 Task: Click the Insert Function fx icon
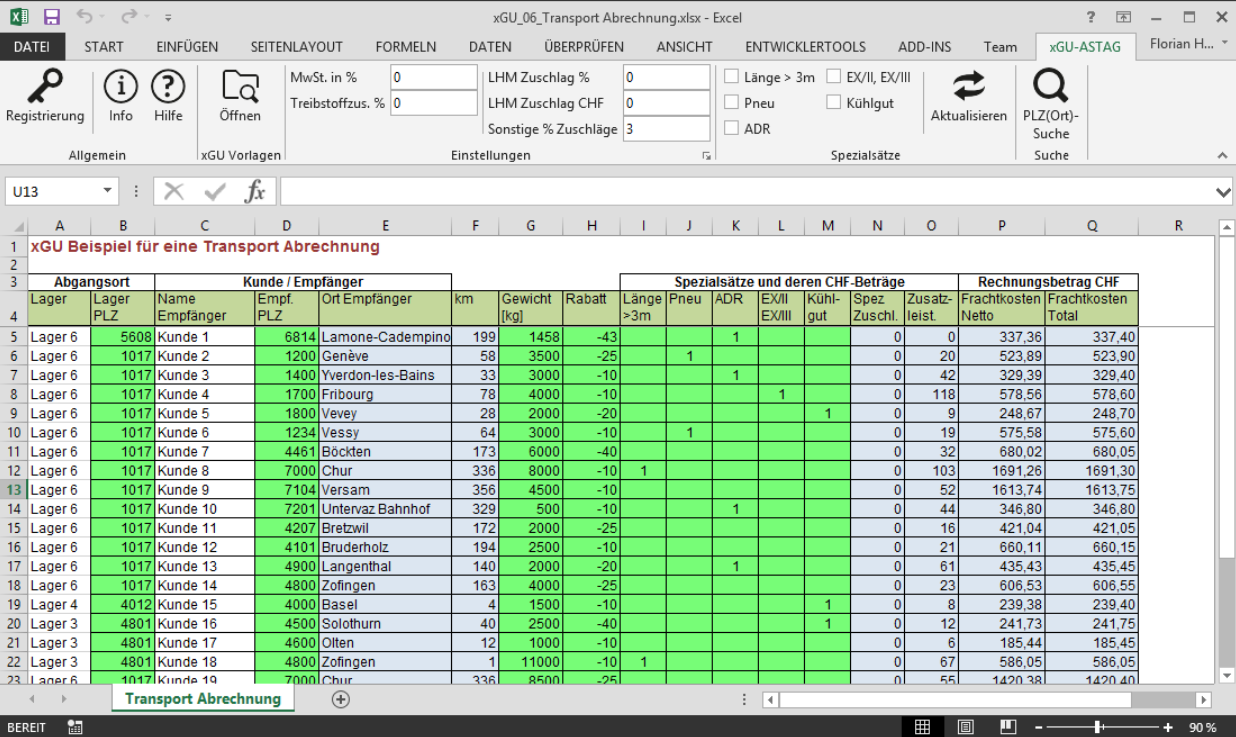(255, 191)
